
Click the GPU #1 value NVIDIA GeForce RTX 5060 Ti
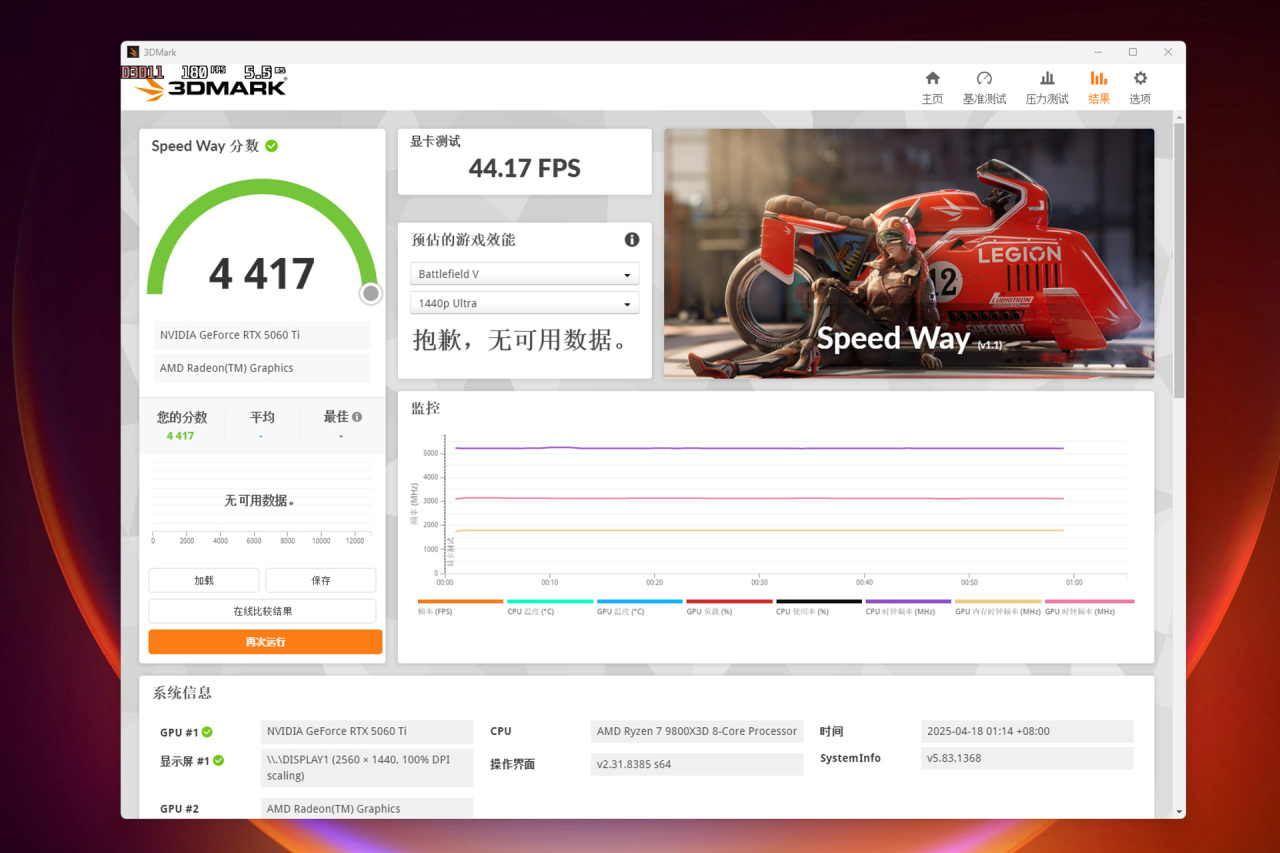tap(367, 732)
